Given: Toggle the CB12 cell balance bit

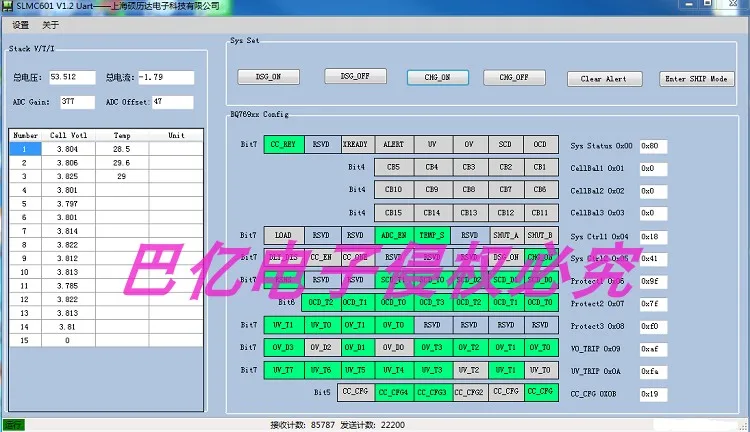Looking at the screenshot, I should click(x=506, y=213).
